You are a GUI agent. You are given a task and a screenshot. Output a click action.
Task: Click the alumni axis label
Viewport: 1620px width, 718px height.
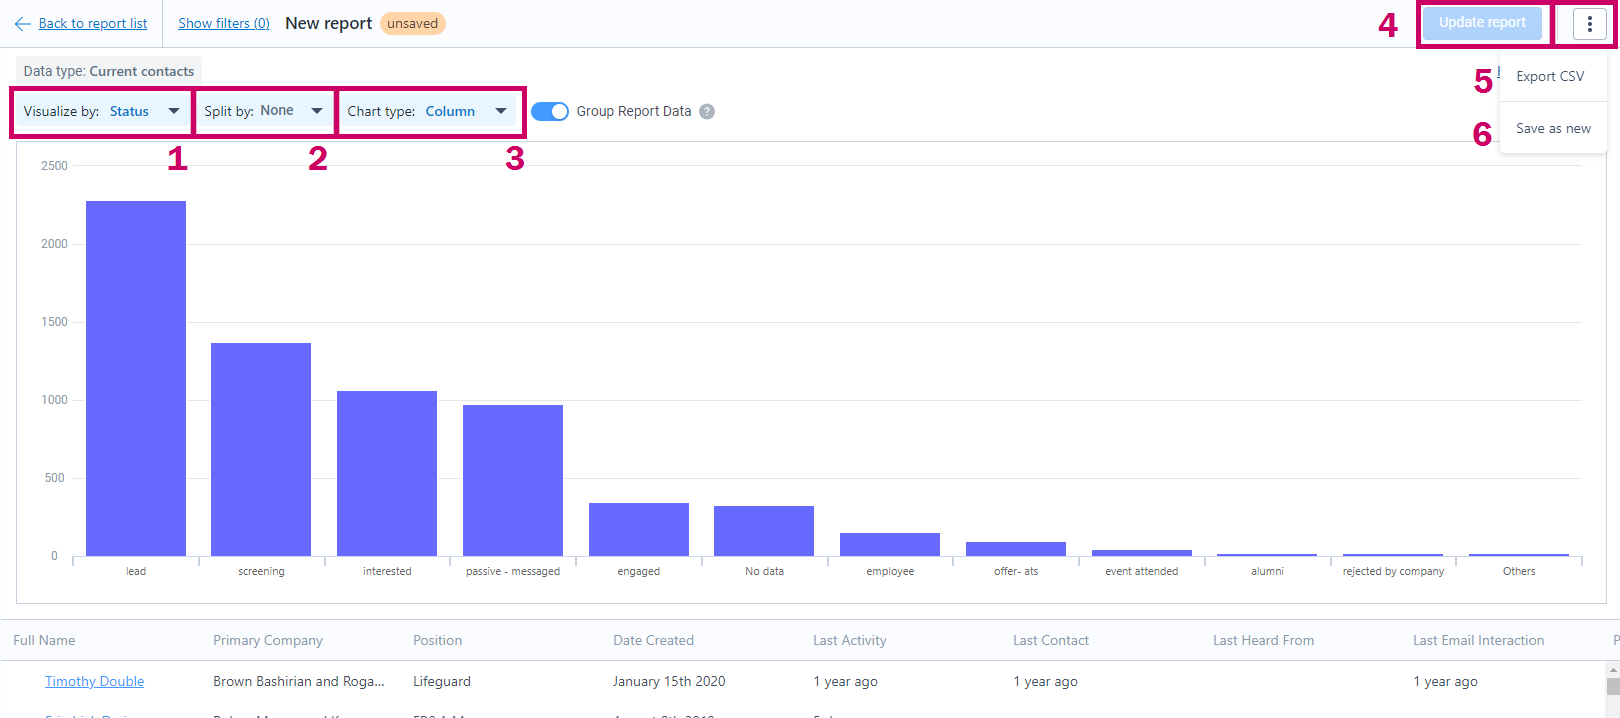[1267, 572]
